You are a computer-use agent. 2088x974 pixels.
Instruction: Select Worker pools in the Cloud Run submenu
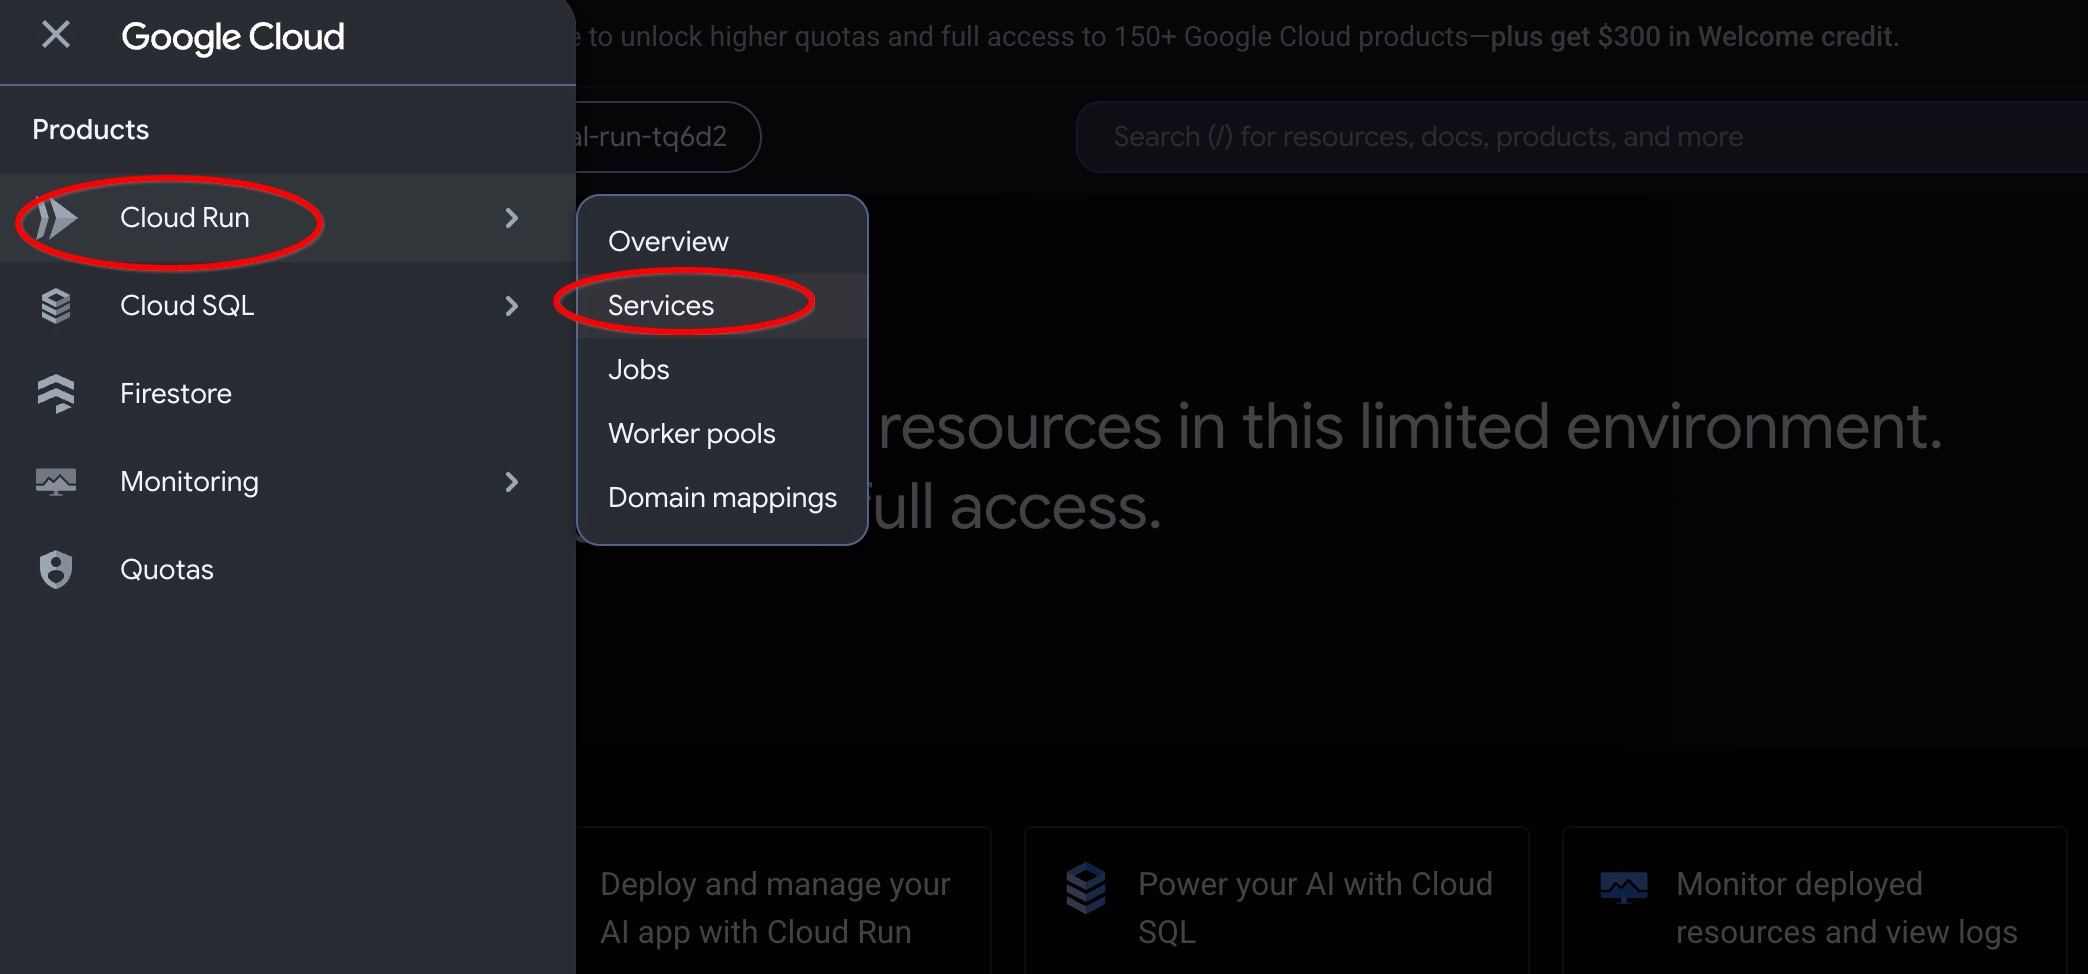coord(722,434)
